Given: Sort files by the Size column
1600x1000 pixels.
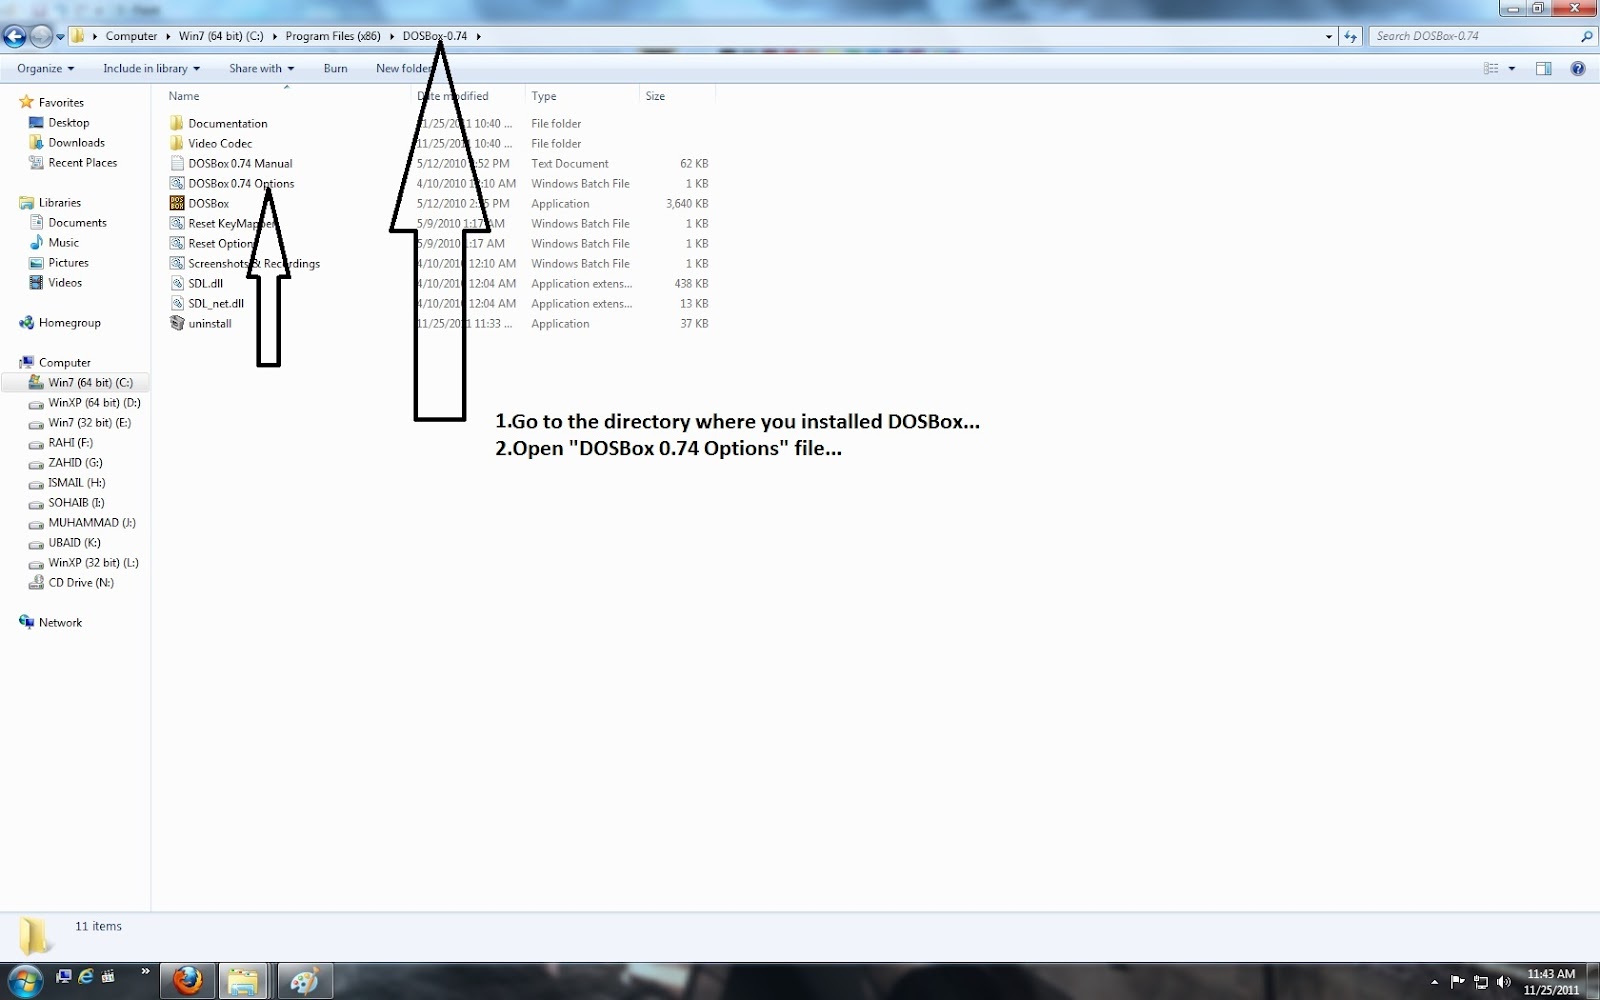Looking at the screenshot, I should click(655, 96).
